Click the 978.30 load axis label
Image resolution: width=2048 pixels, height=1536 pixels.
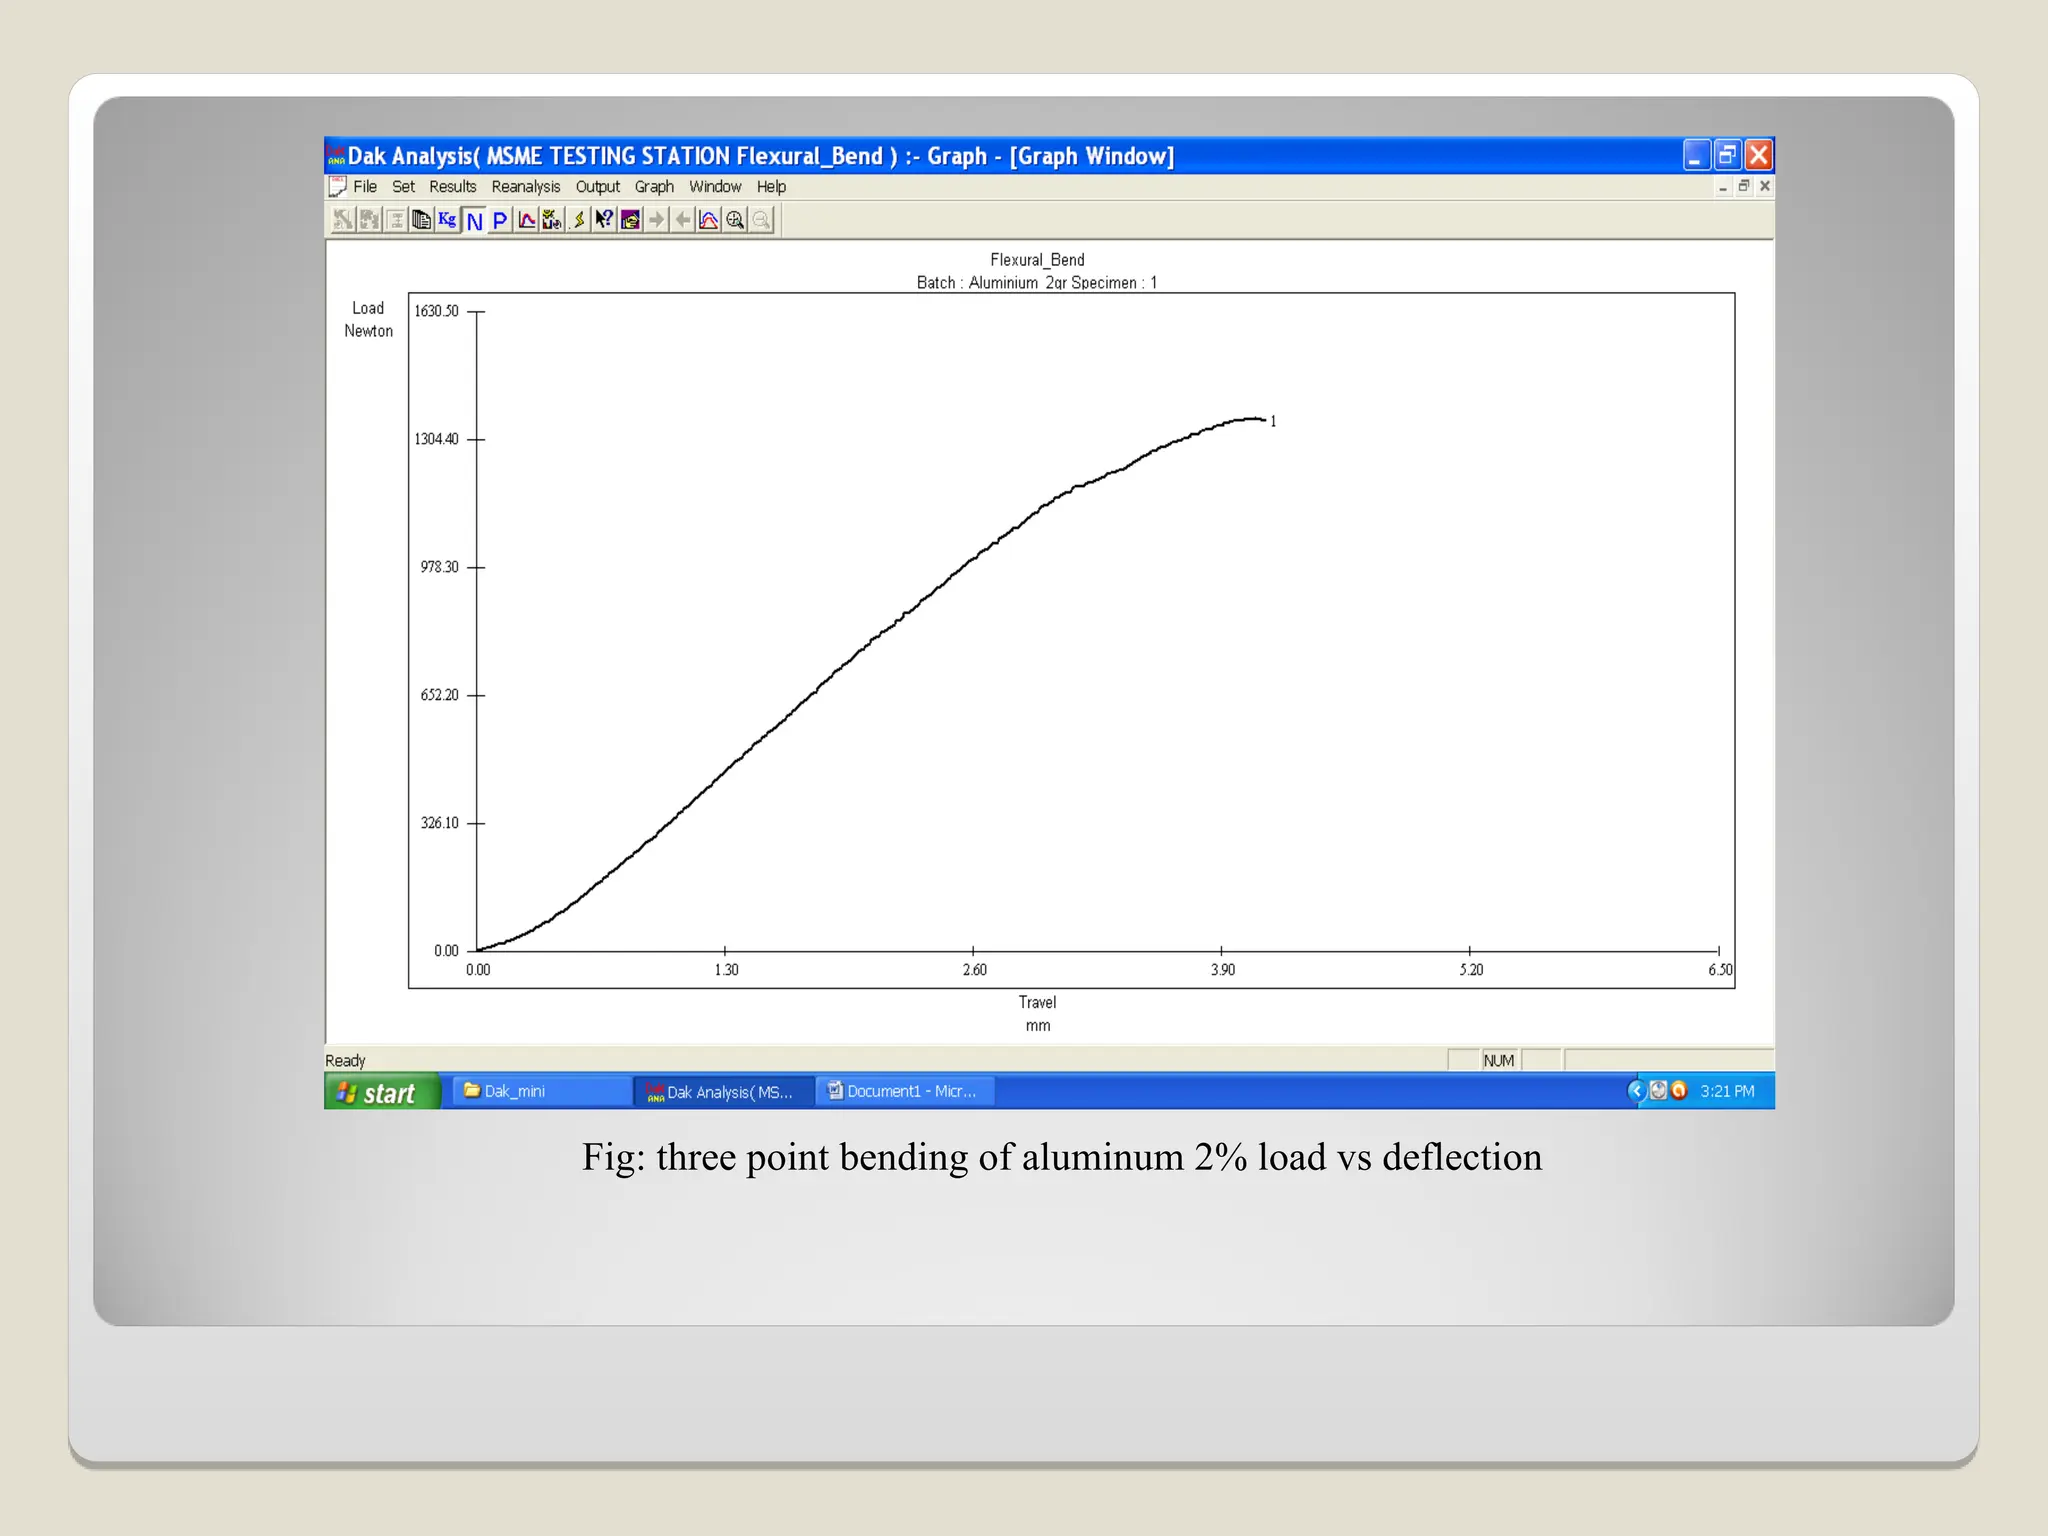click(439, 567)
